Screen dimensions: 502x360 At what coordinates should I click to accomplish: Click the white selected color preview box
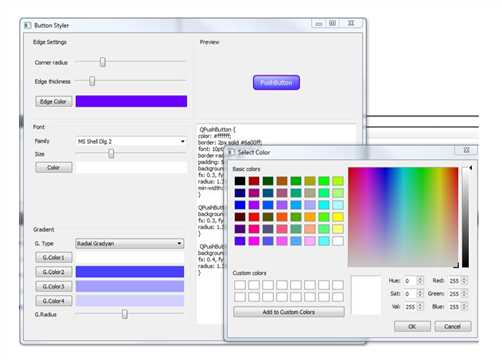click(366, 295)
